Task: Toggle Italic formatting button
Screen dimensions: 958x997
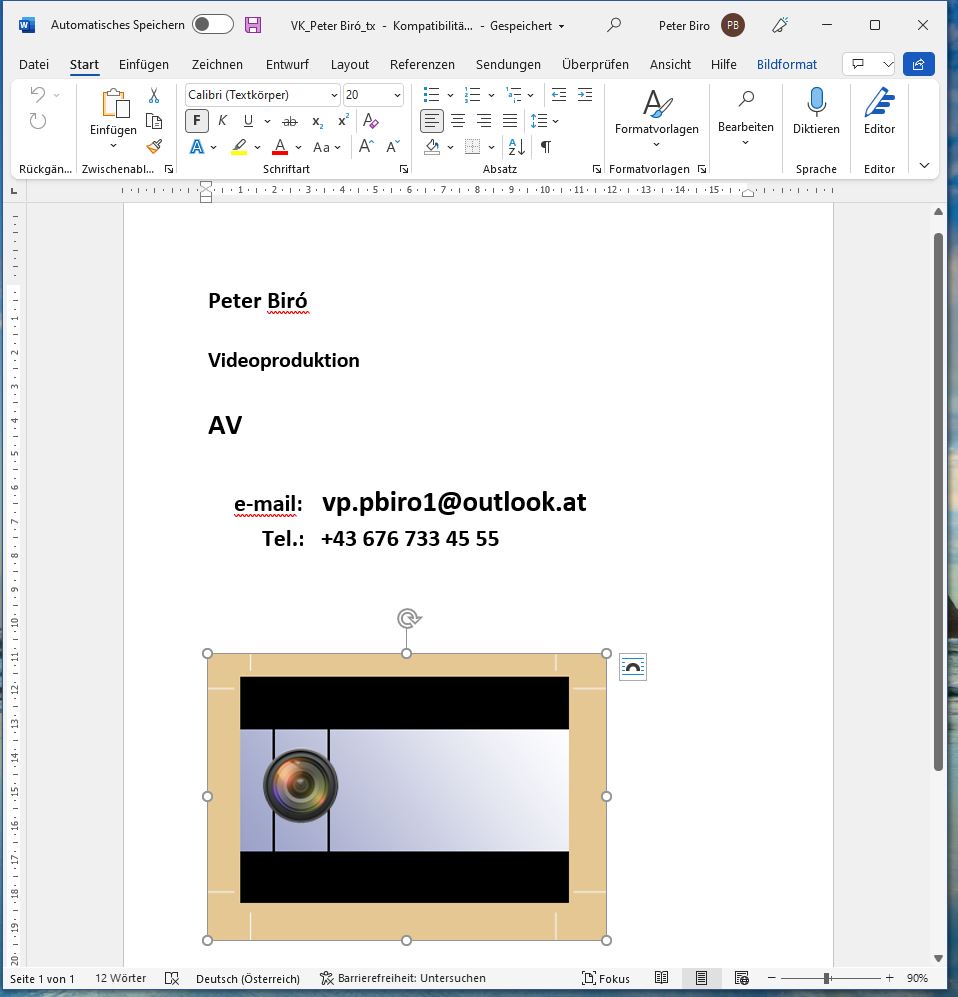Action: click(x=222, y=121)
